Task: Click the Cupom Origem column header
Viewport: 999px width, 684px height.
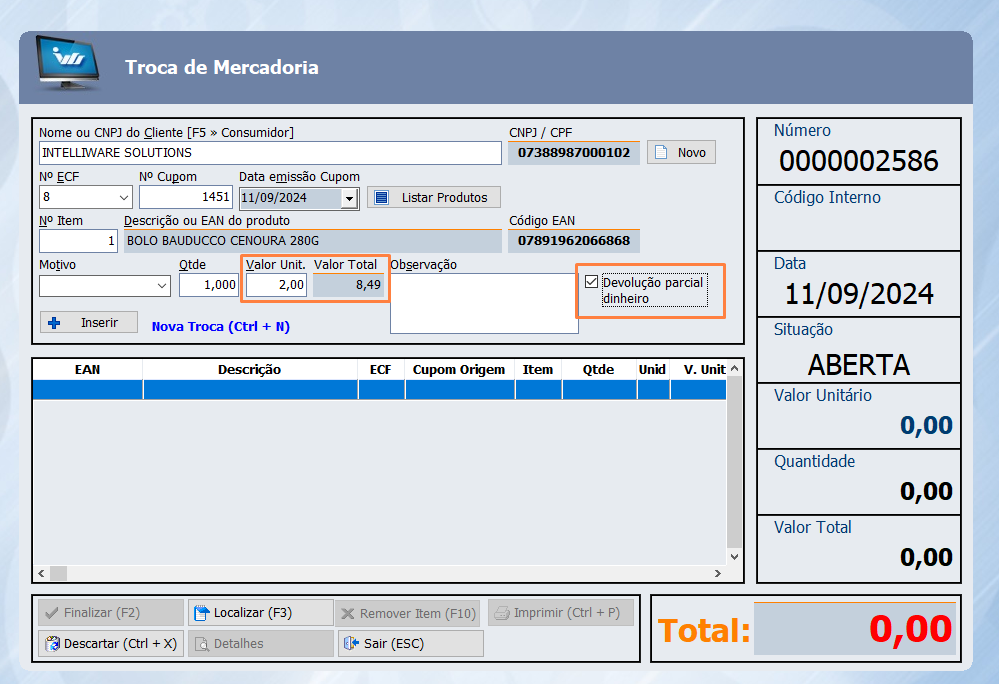Action: [459, 369]
